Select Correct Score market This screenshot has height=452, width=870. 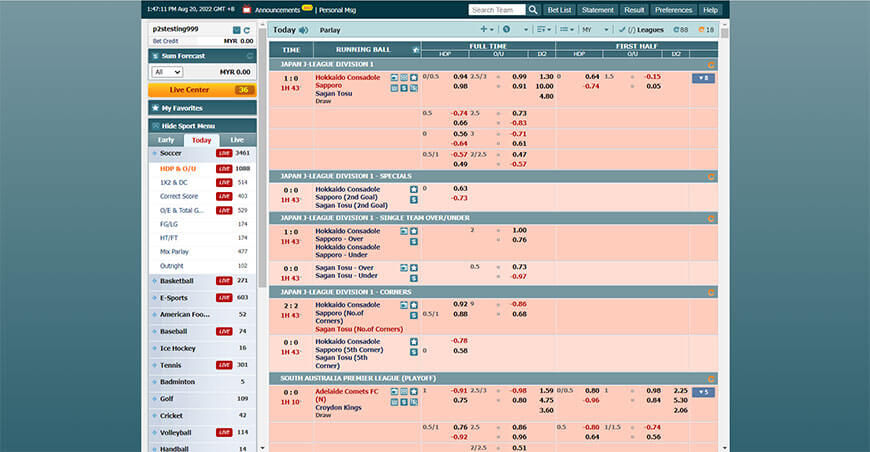[179, 196]
